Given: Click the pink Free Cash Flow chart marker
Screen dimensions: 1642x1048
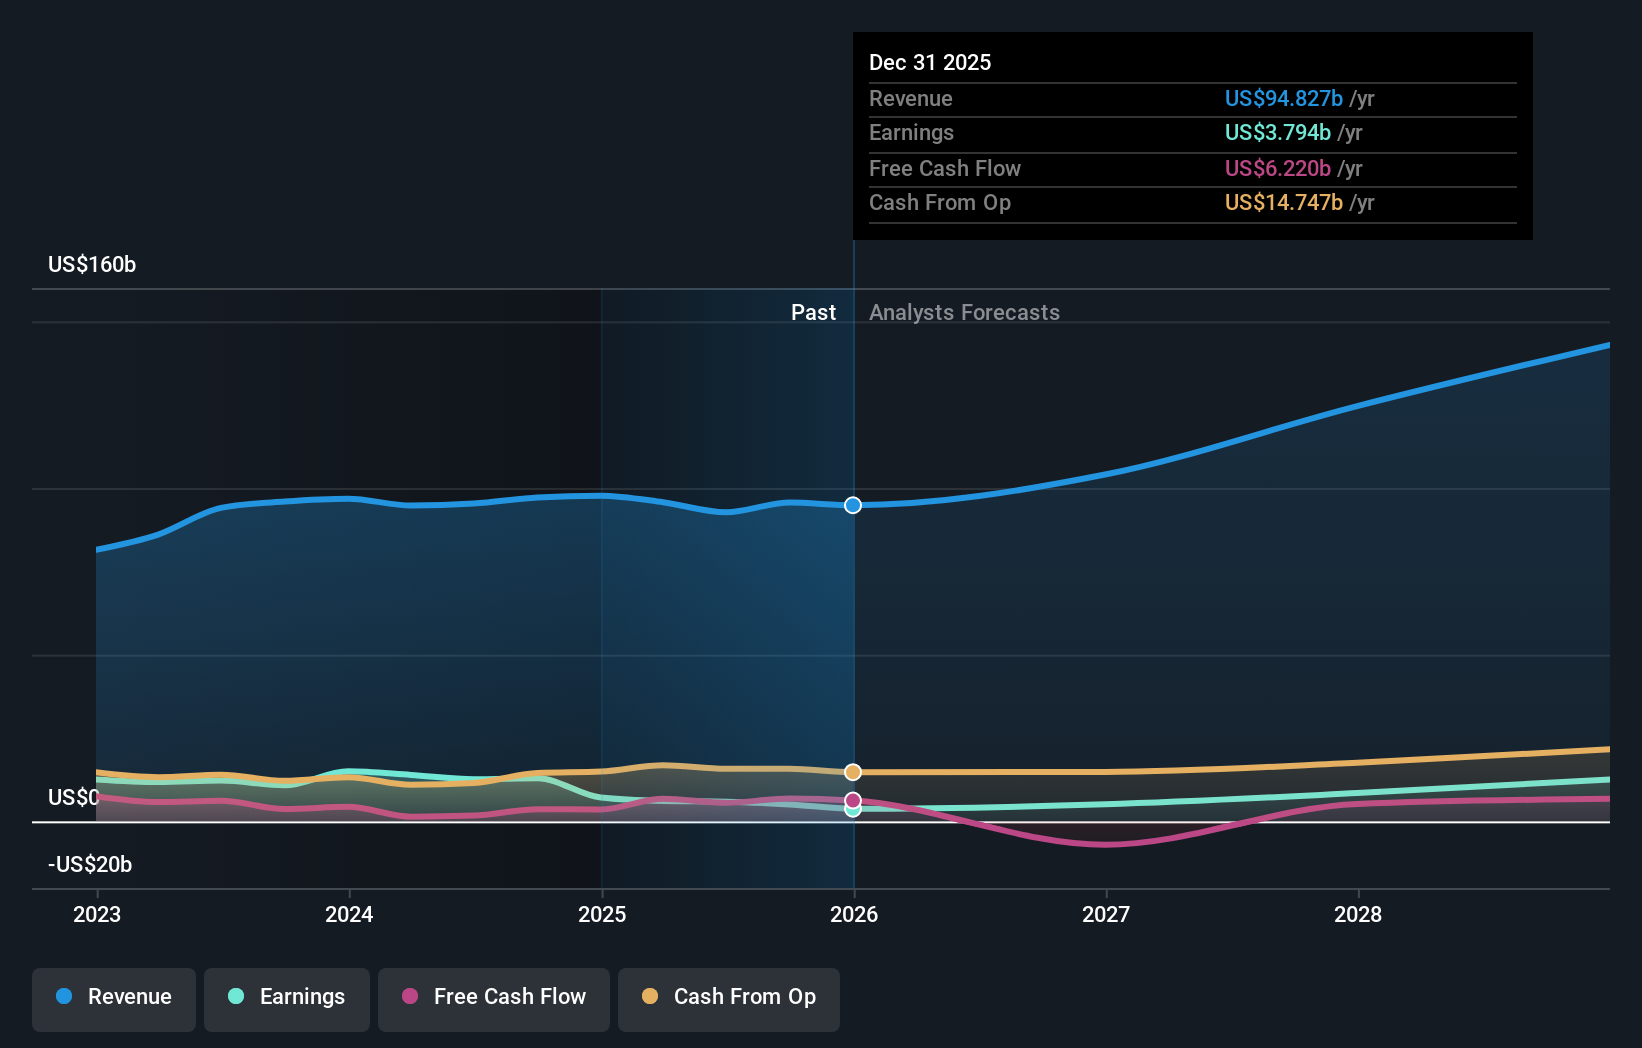Looking at the screenshot, I should (x=852, y=798).
